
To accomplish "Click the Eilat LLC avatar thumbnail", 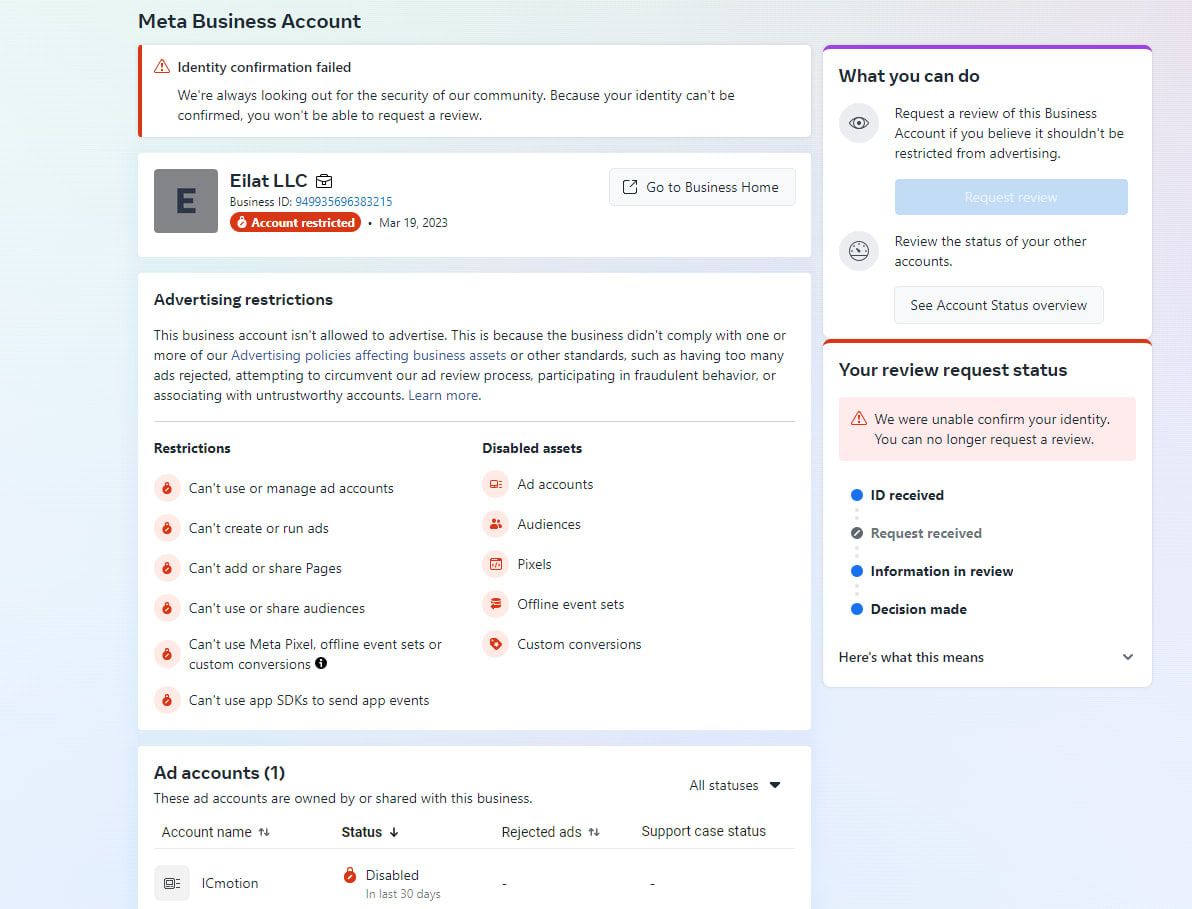I will coord(186,201).
